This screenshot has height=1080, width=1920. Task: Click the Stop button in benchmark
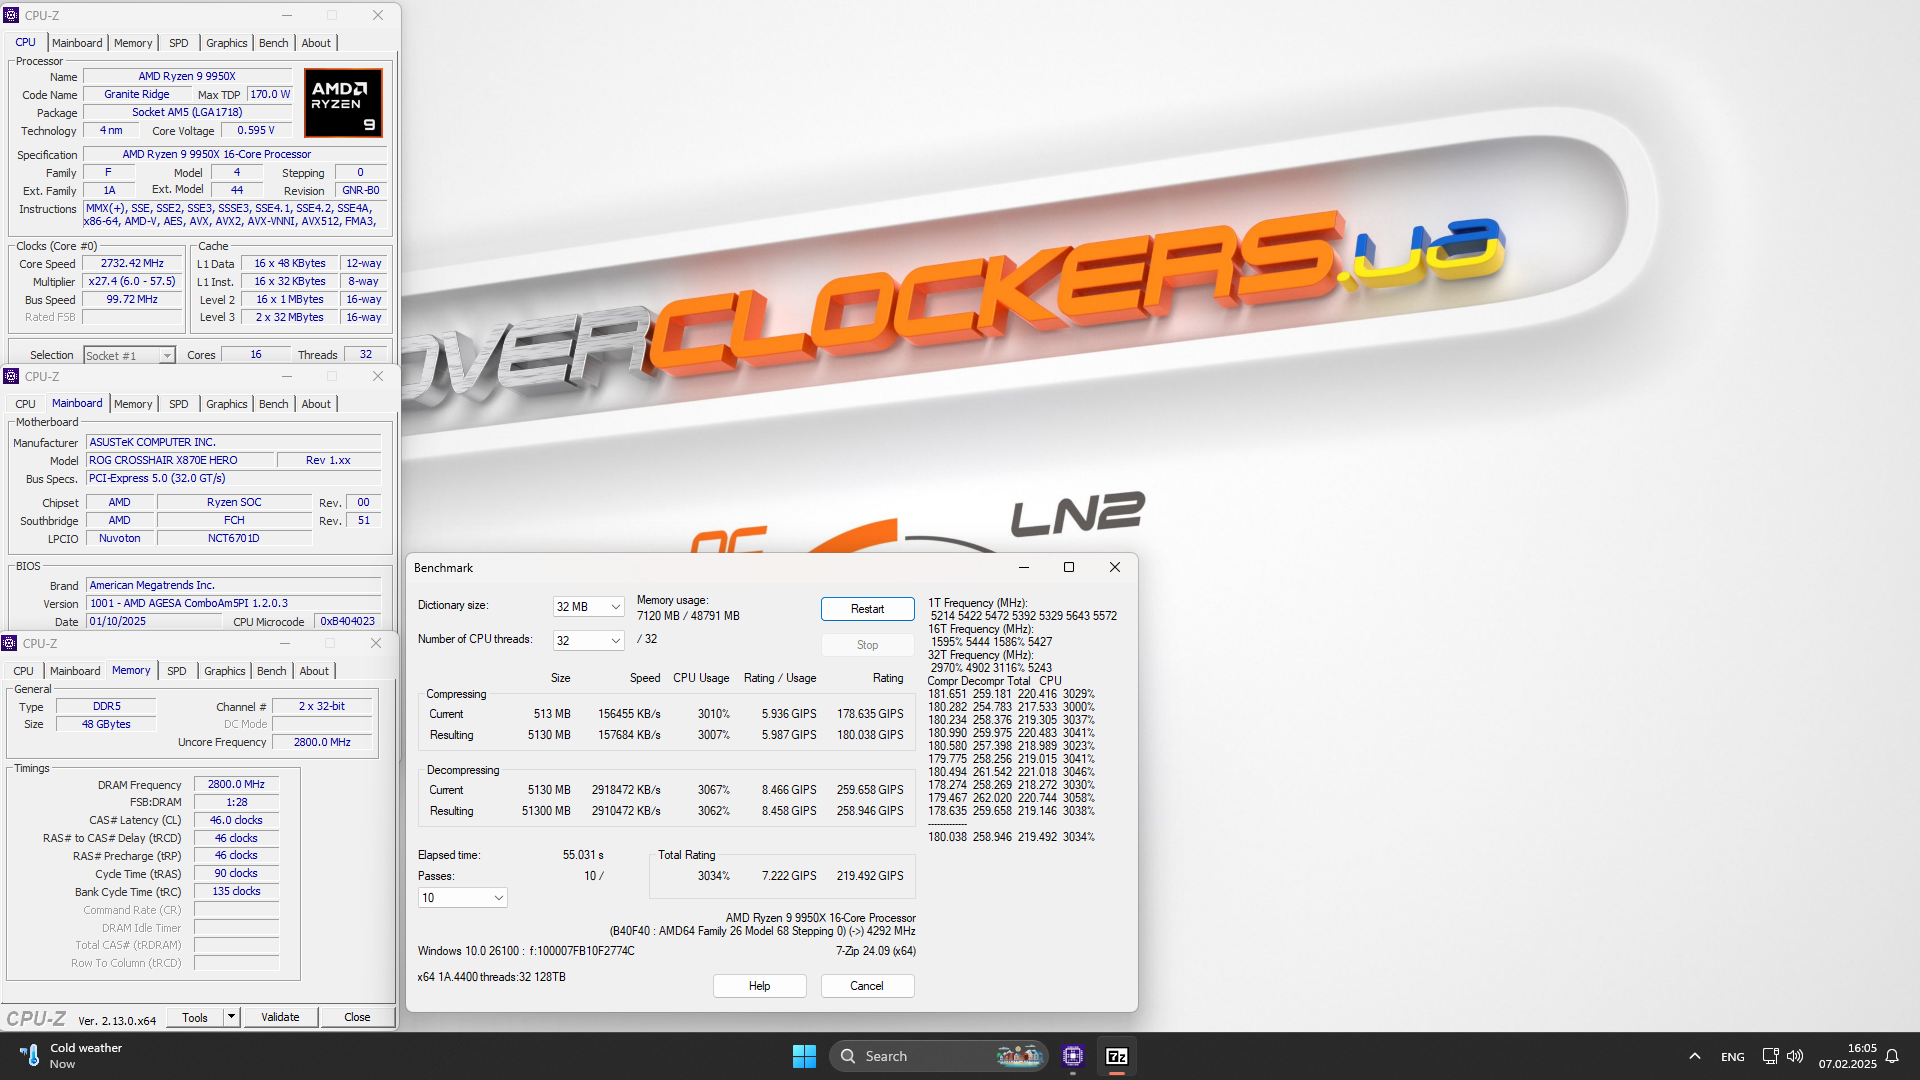point(865,645)
